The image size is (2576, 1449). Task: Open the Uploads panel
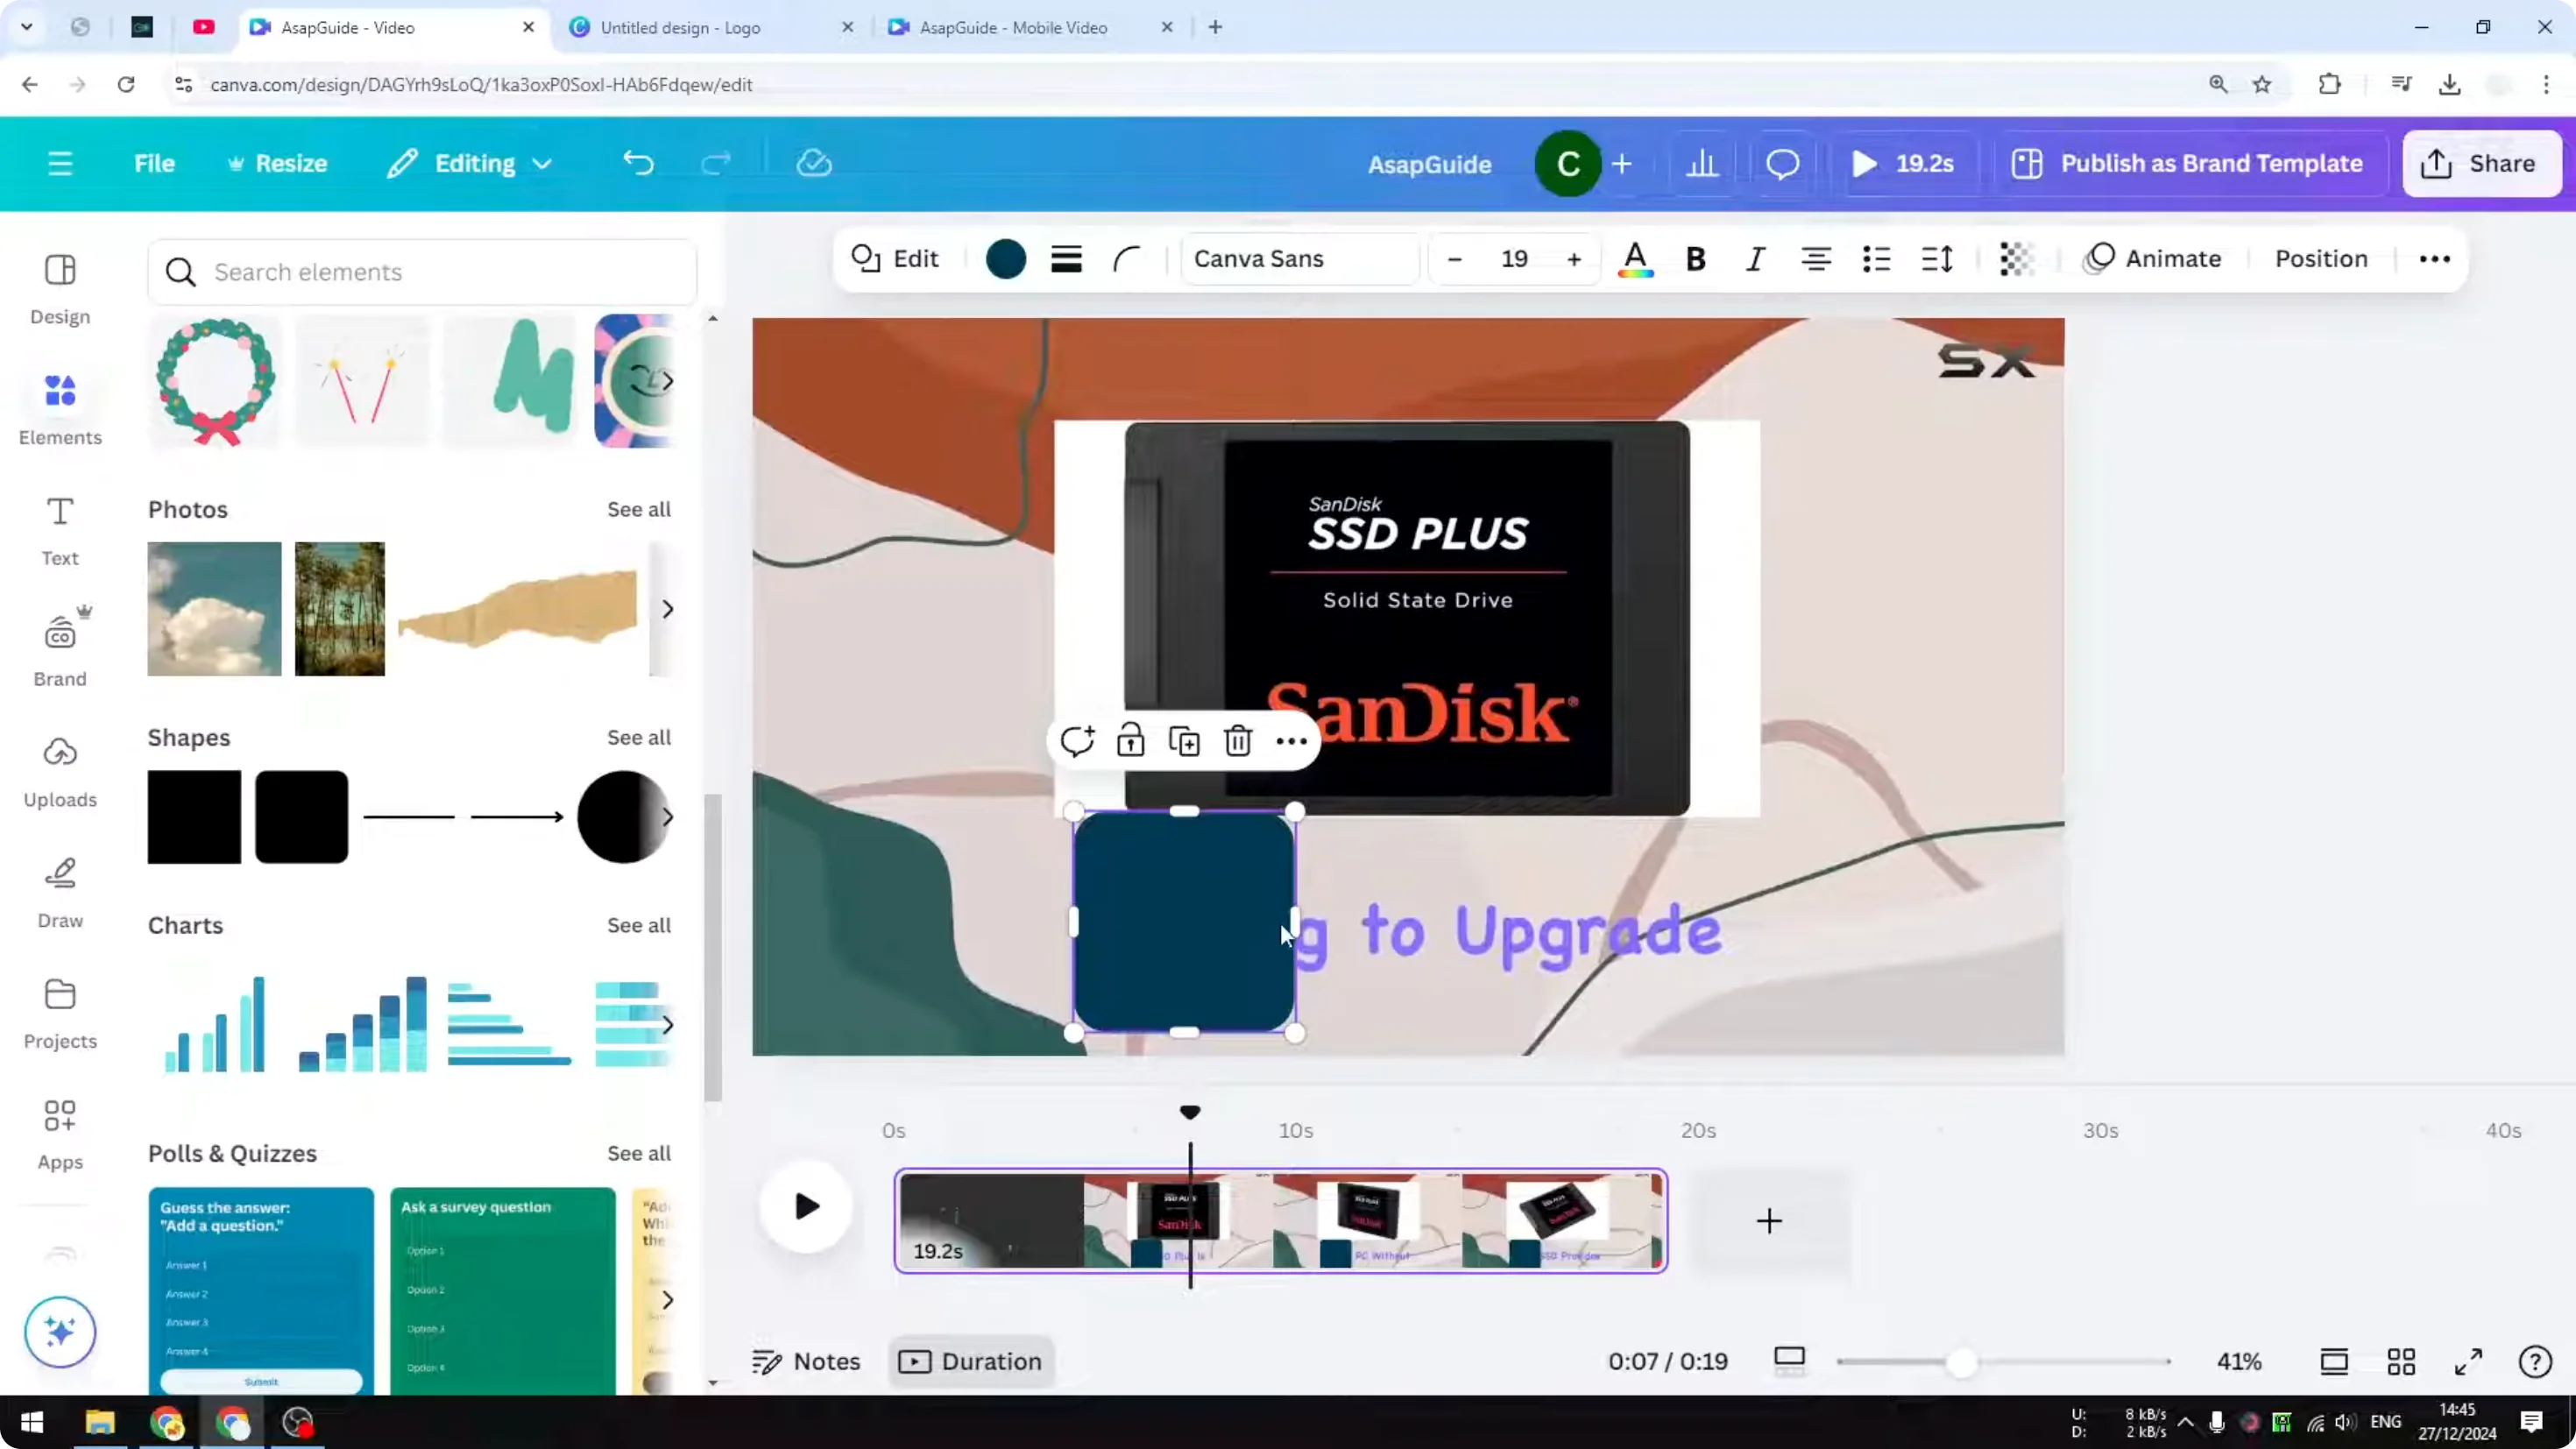tap(59, 770)
